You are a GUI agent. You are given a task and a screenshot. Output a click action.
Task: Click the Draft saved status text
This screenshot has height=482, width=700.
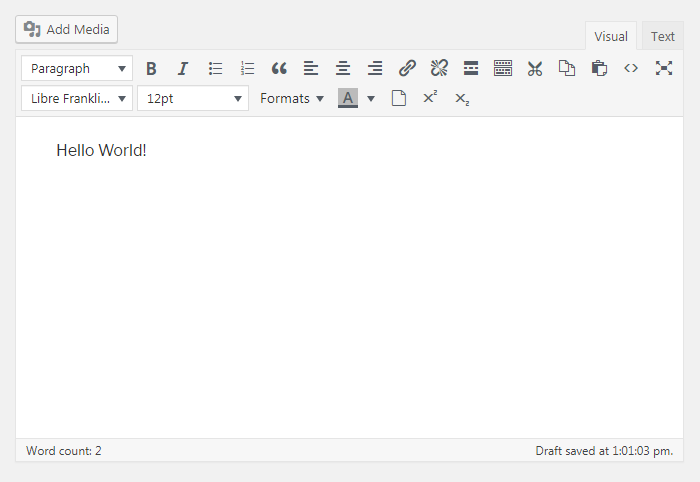coord(604,451)
